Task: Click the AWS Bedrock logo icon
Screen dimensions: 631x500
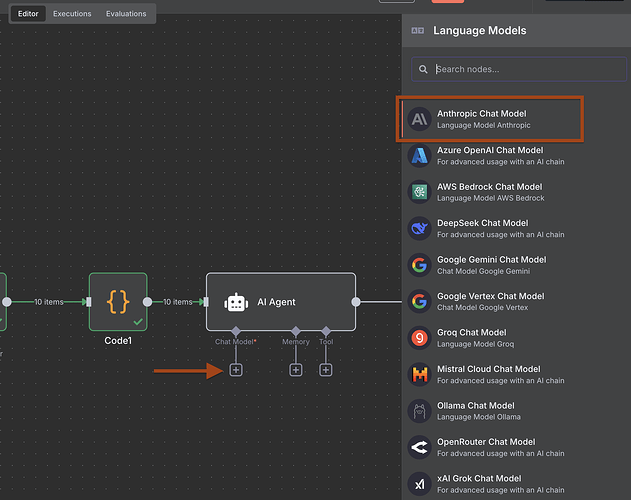Action: [419, 192]
